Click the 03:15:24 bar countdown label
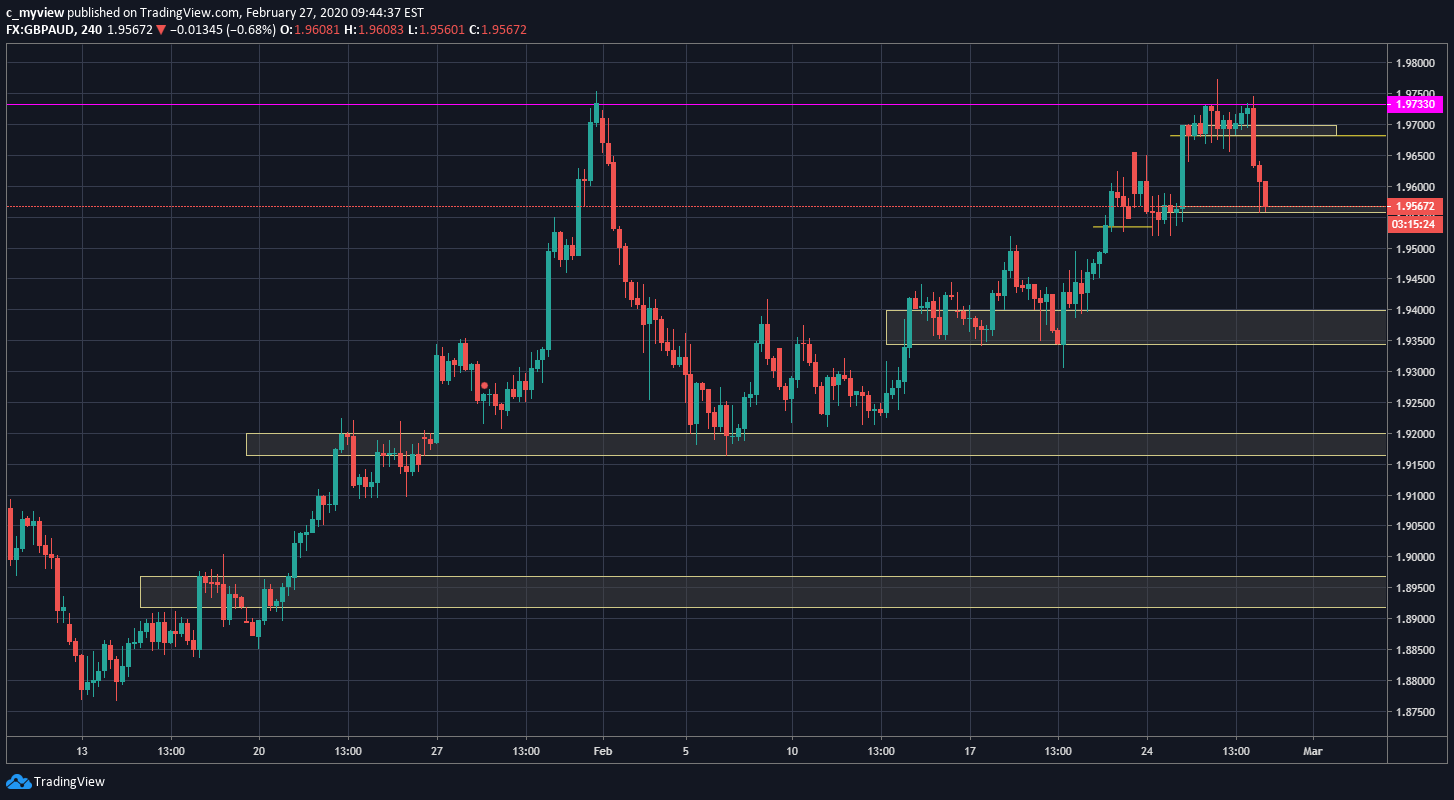The image size is (1454, 800). [1415, 224]
